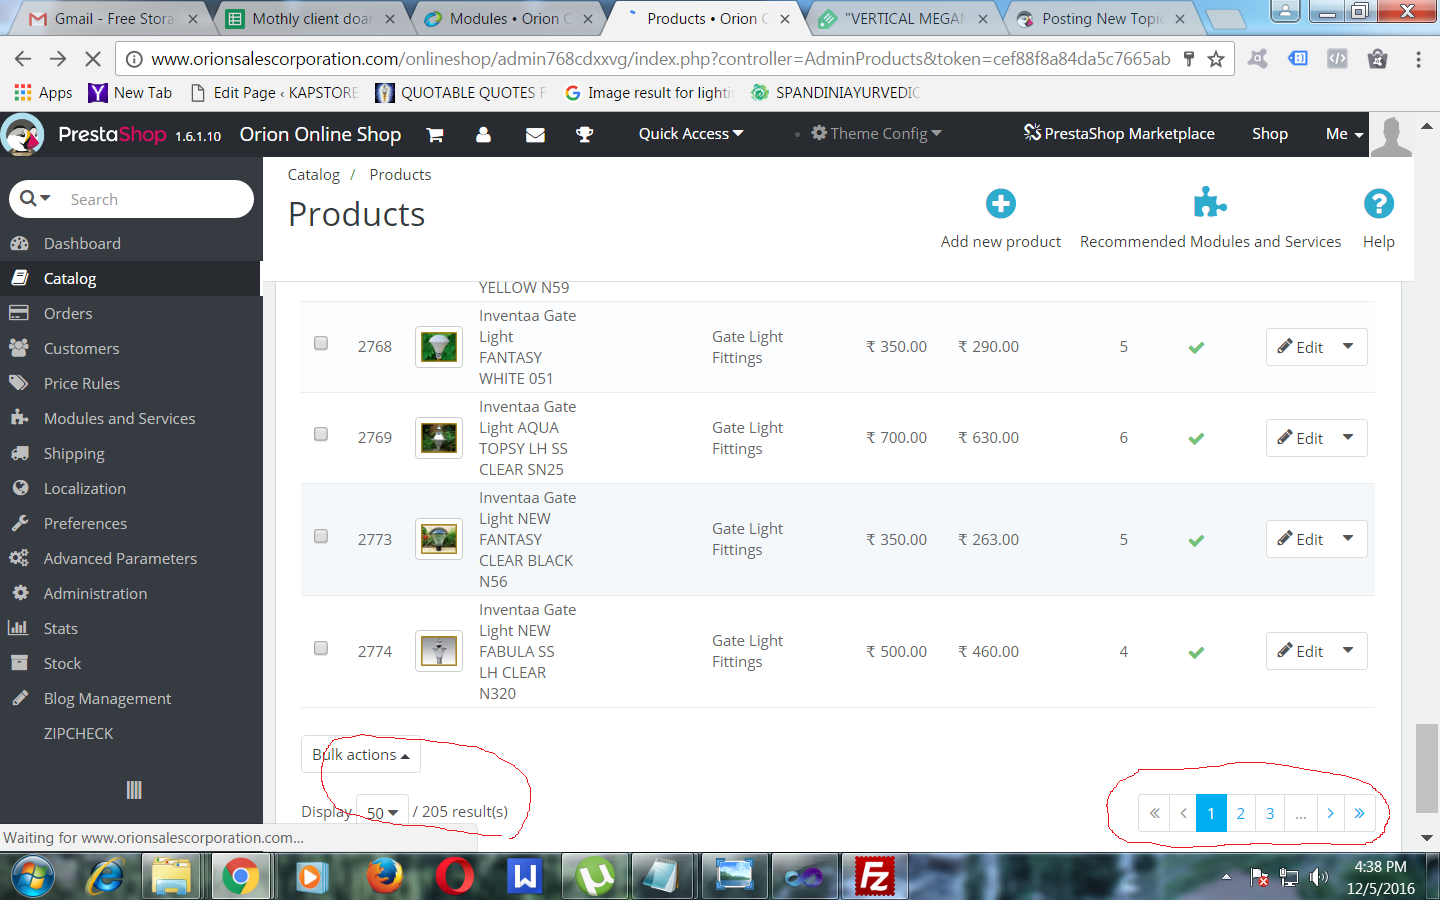Go to page 2 of products
The width and height of the screenshot is (1440, 900).
tap(1240, 813)
